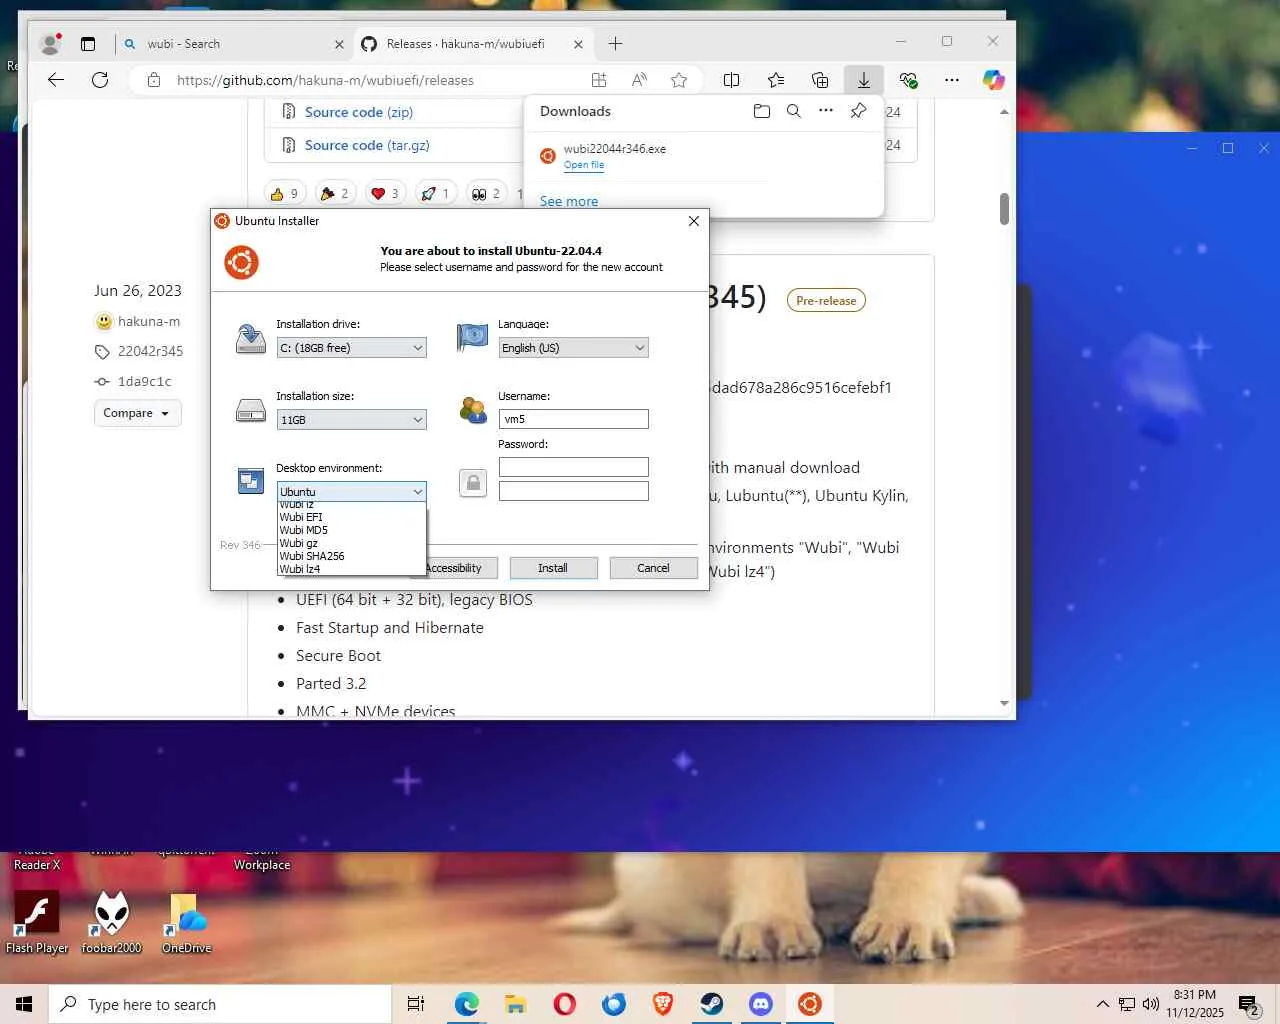This screenshot has width=1280, height=1024.
Task: Open the 1da9c1c commit link
Action: pos(144,381)
